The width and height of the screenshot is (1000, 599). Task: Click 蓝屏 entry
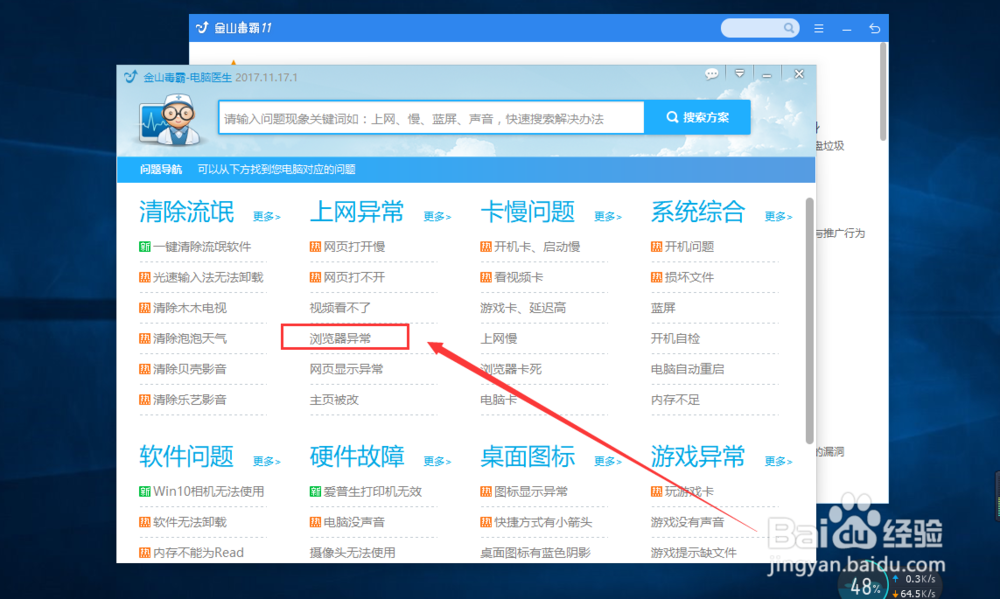663,308
